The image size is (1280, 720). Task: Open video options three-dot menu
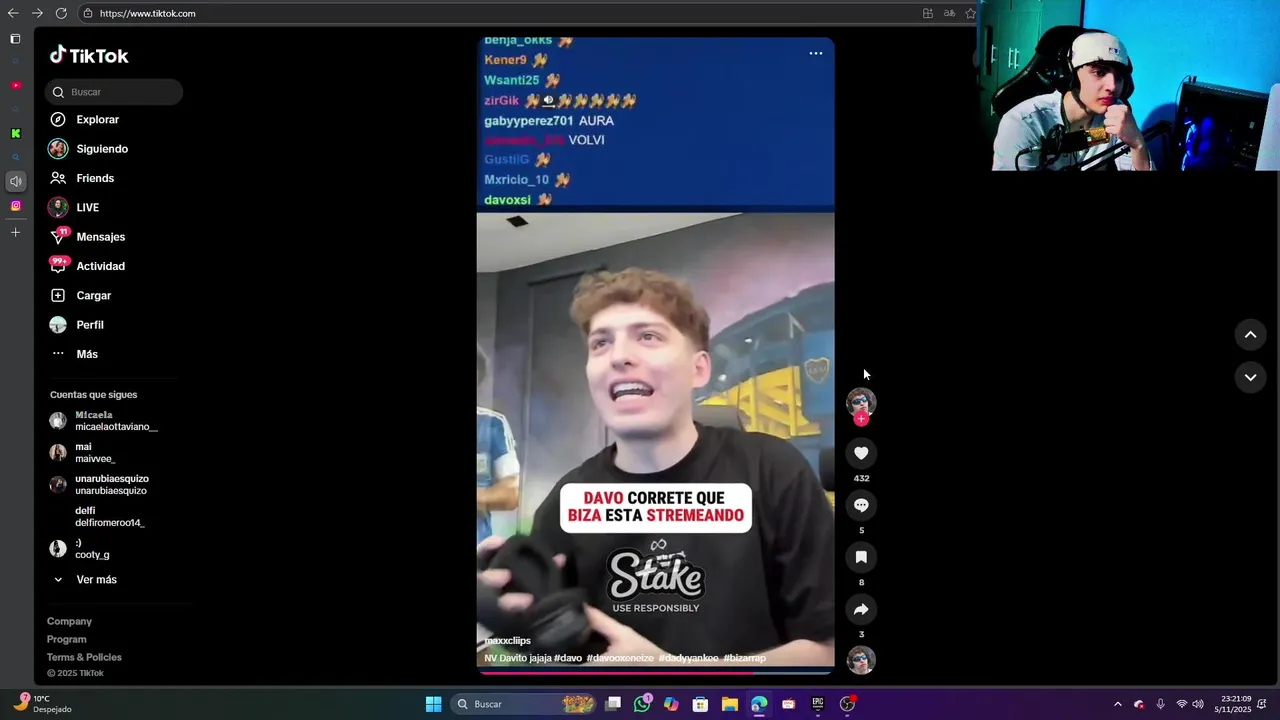[x=816, y=53]
